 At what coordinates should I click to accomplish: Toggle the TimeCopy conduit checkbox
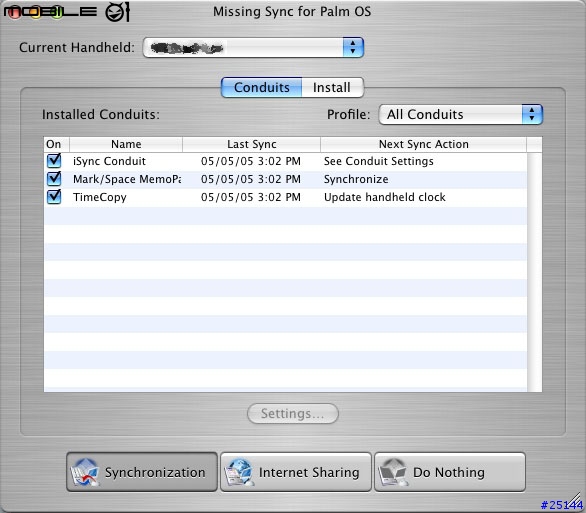coord(54,197)
